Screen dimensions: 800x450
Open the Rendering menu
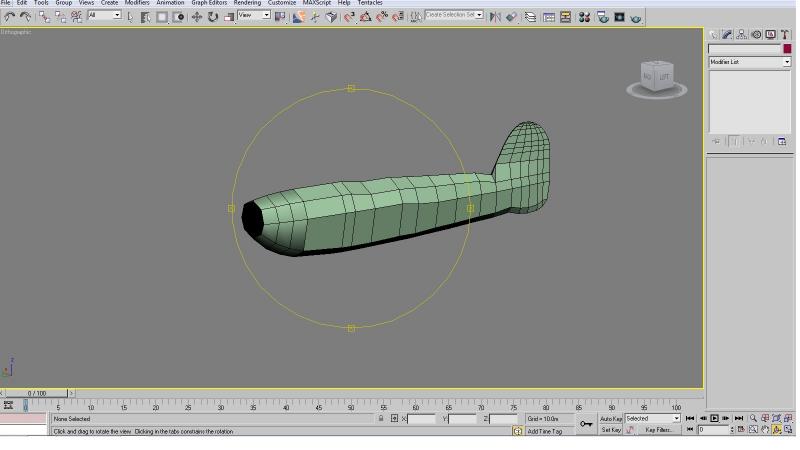click(x=247, y=3)
